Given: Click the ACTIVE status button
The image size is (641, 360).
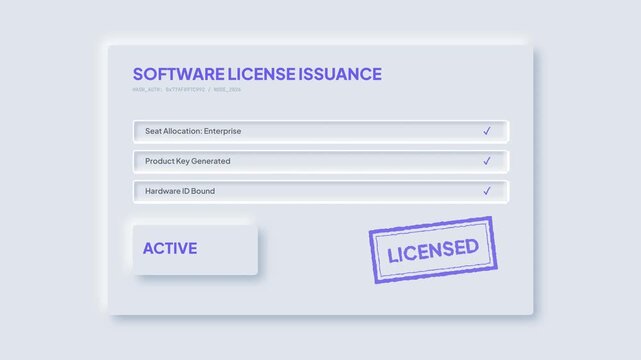Looking at the screenshot, I should coord(195,249).
